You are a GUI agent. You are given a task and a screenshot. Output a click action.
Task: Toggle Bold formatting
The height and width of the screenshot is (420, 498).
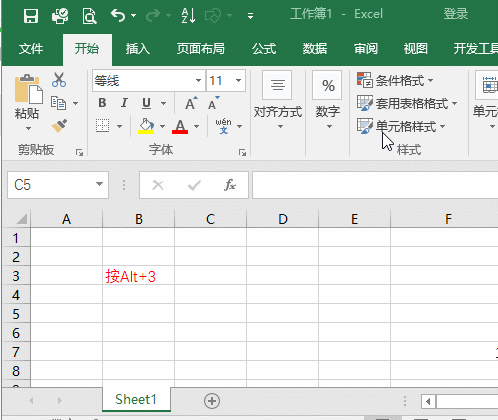[x=102, y=103]
